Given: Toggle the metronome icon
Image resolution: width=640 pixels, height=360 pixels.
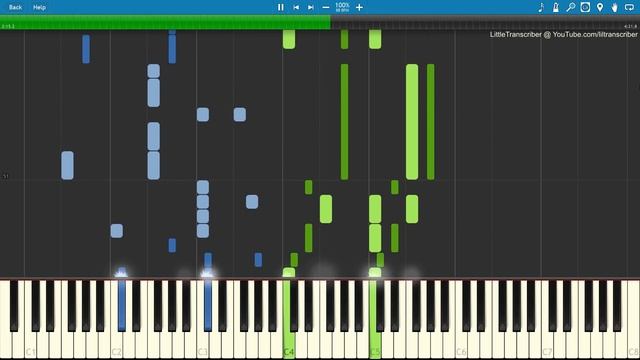Looking at the screenshot, I should 556,7.
